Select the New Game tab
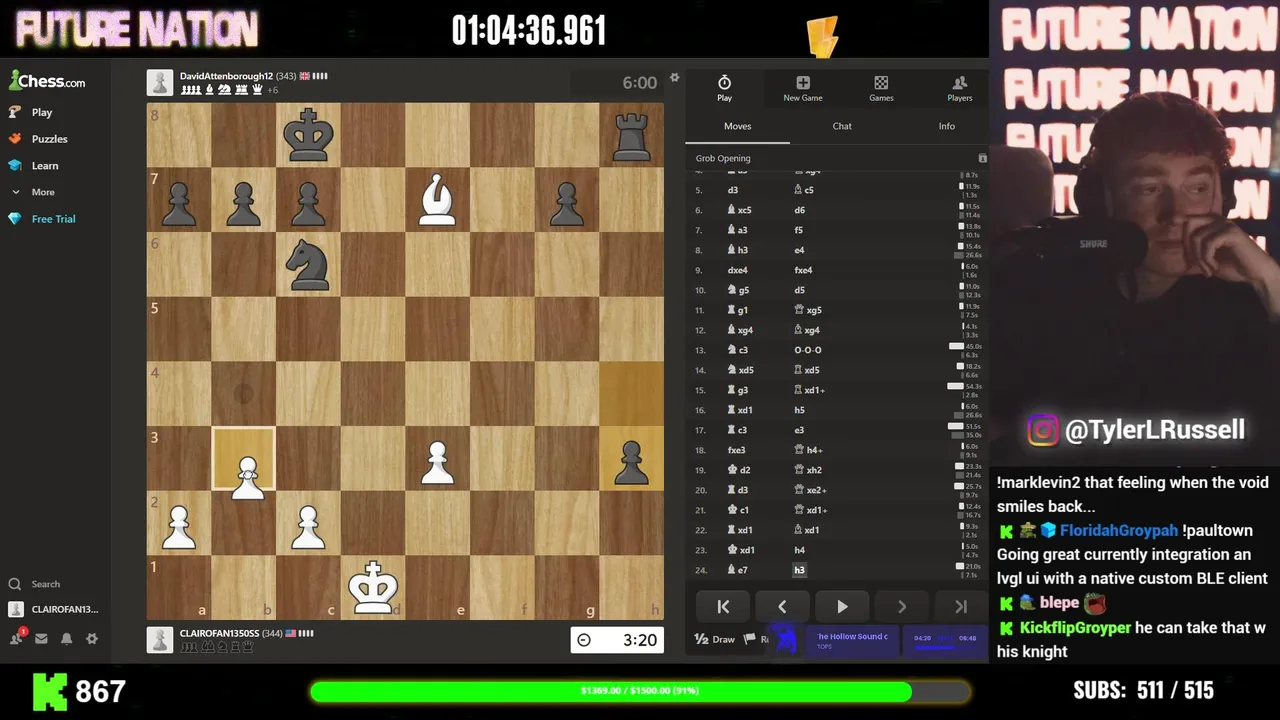Viewport: 1280px width, 720px height. (x=803, y=88)
